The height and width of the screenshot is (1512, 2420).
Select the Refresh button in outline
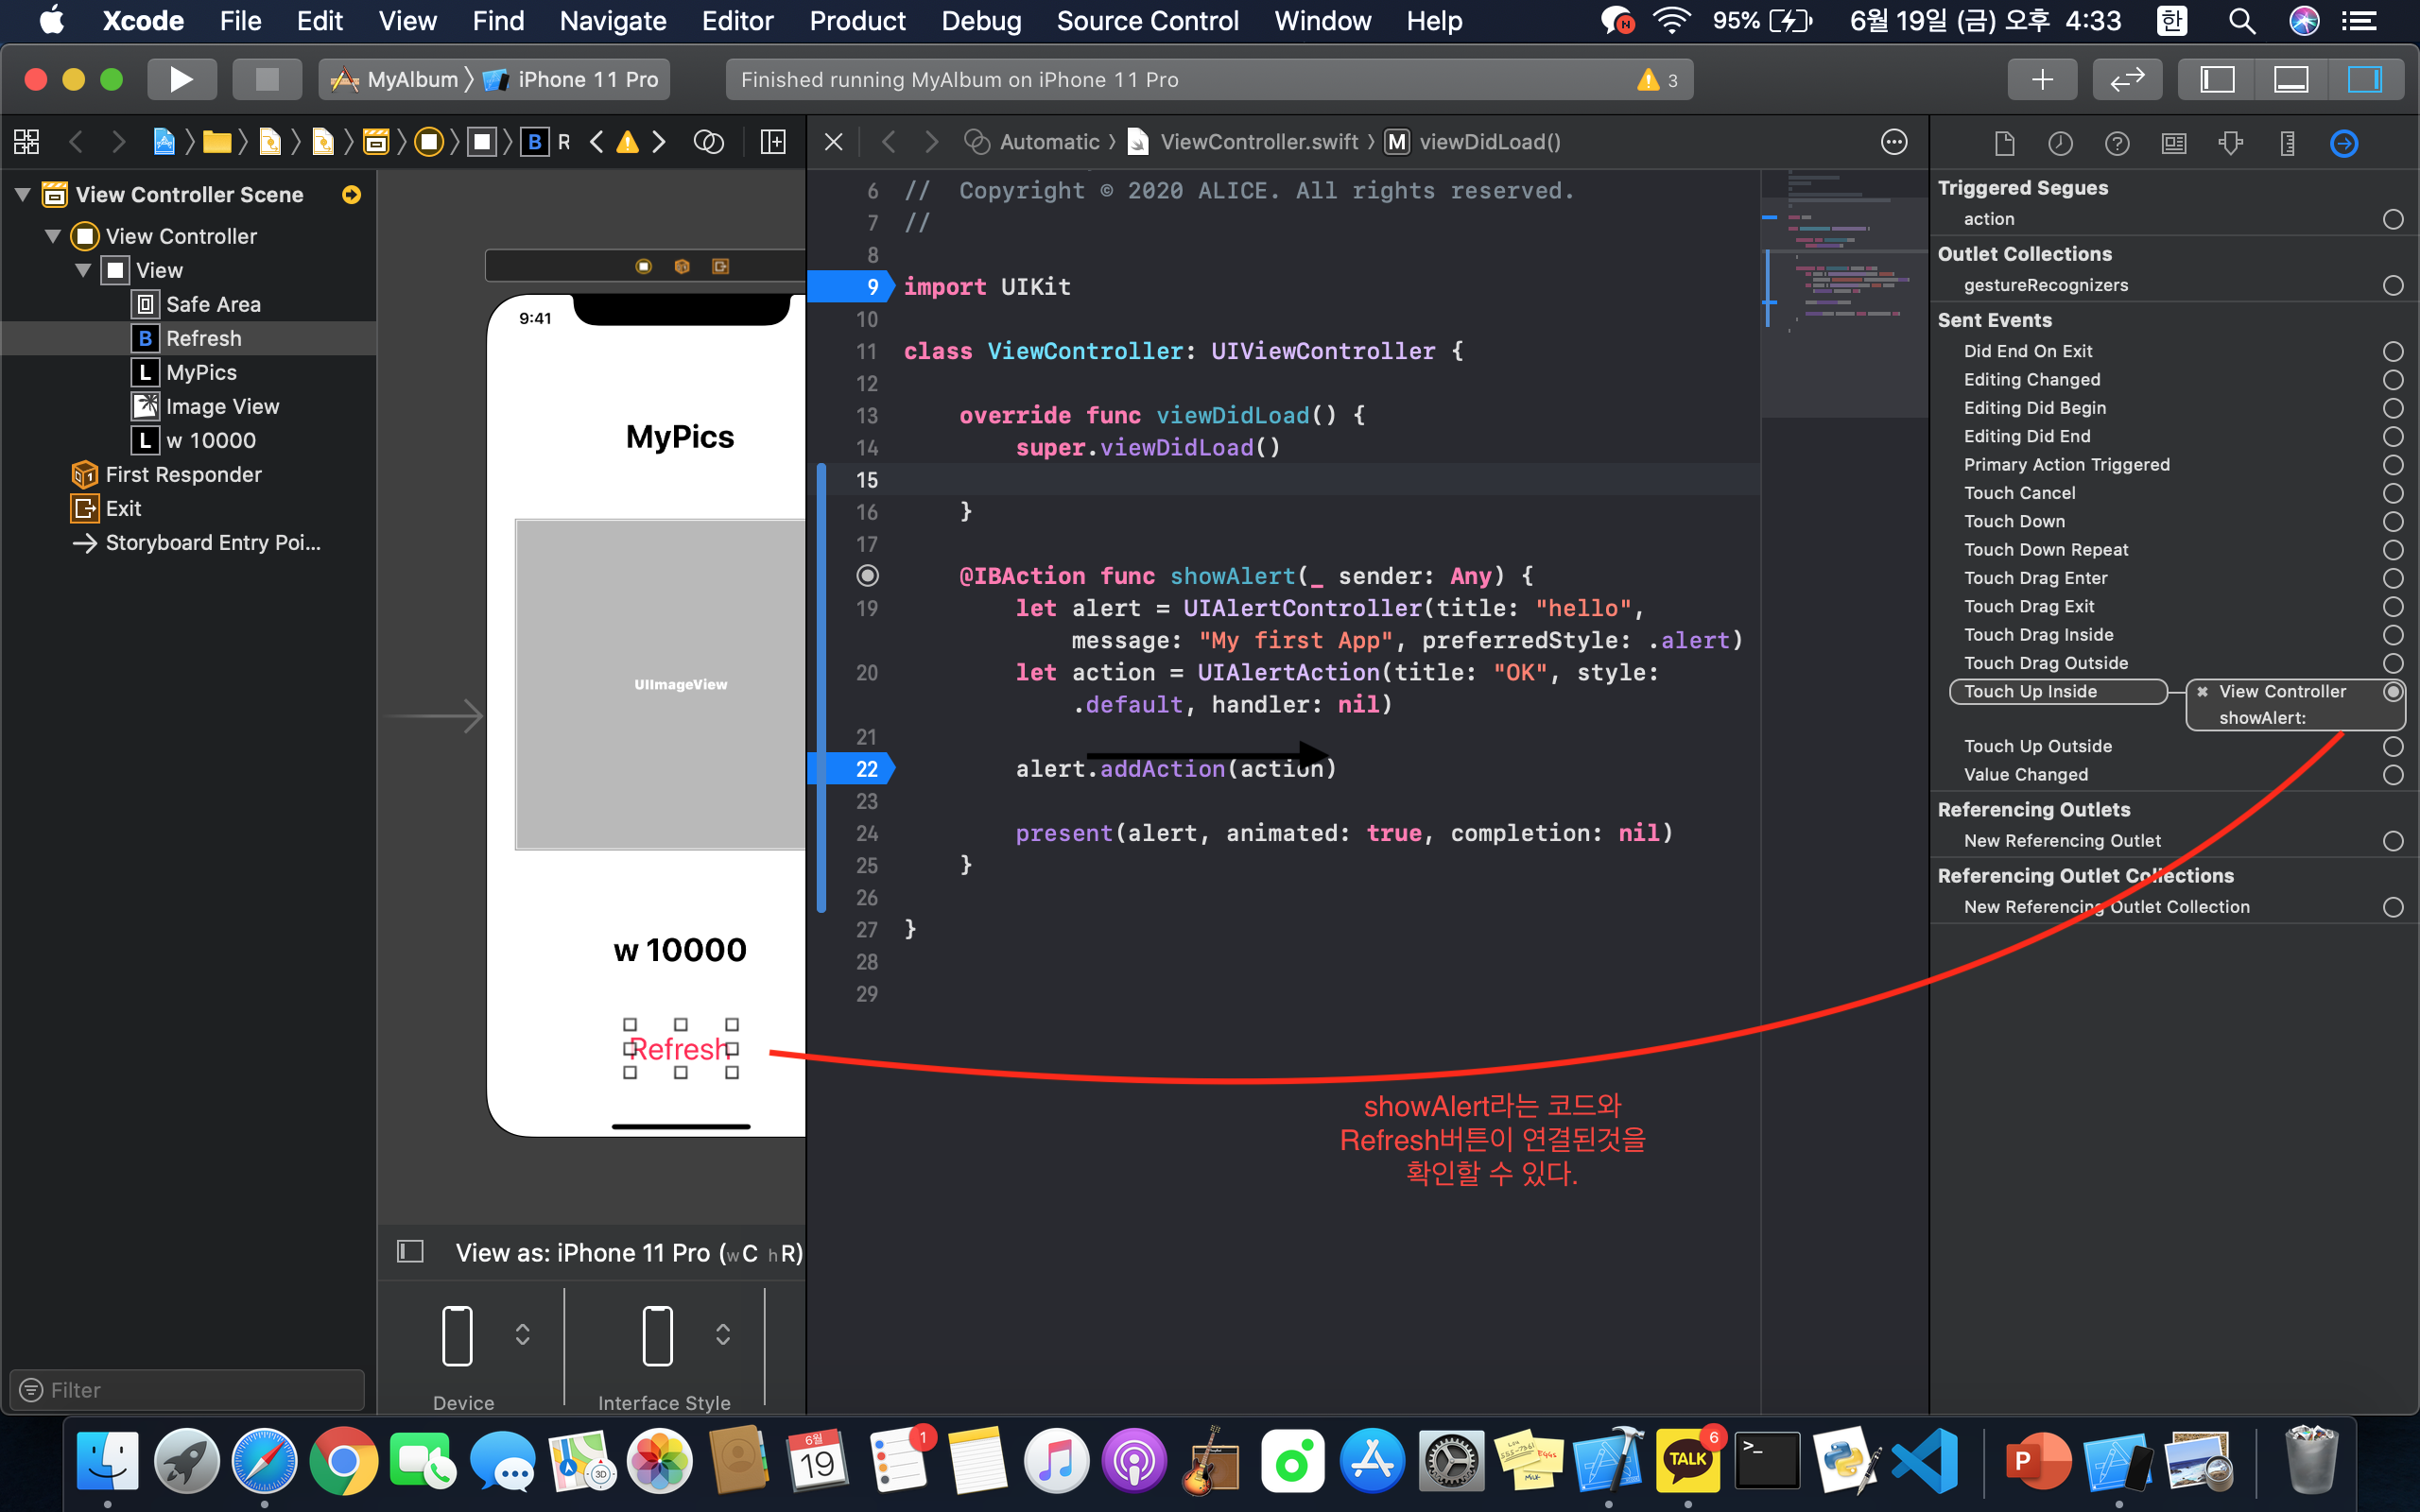click(203, 338)
